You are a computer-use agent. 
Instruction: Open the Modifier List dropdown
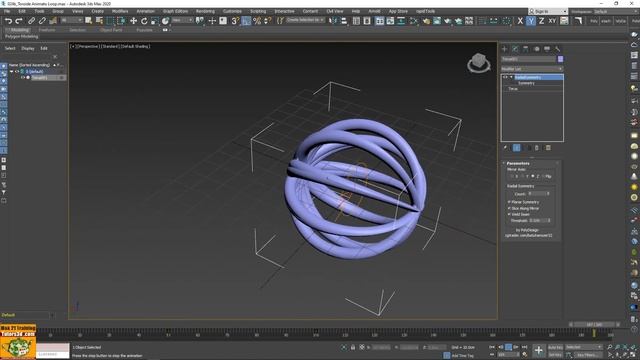532,69
